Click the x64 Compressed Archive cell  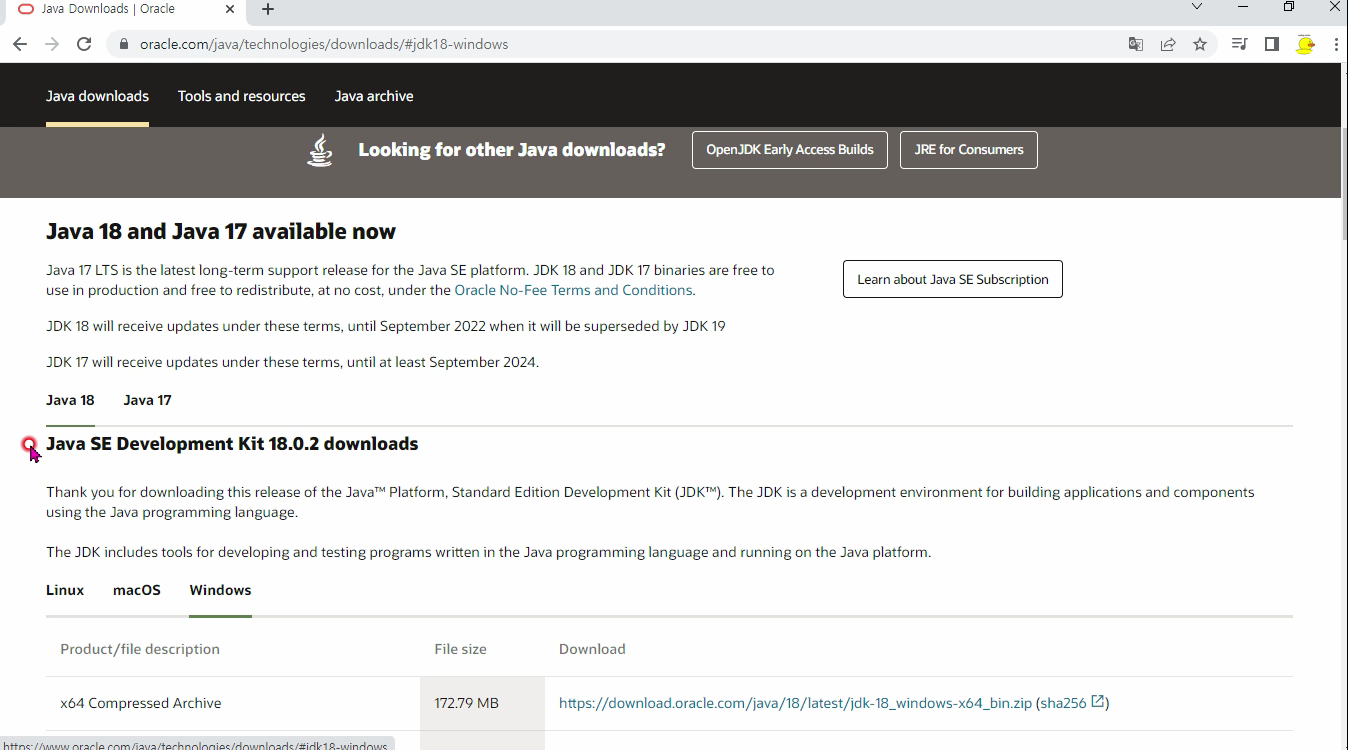(x=232, y=703)
